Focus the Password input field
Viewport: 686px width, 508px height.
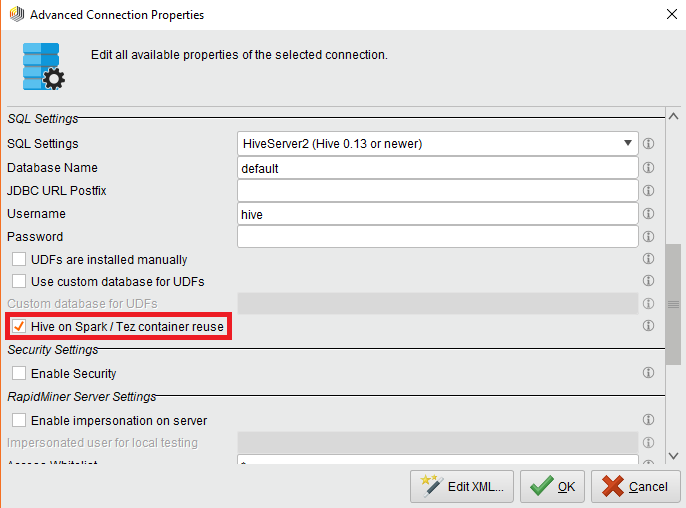point(437,237)
